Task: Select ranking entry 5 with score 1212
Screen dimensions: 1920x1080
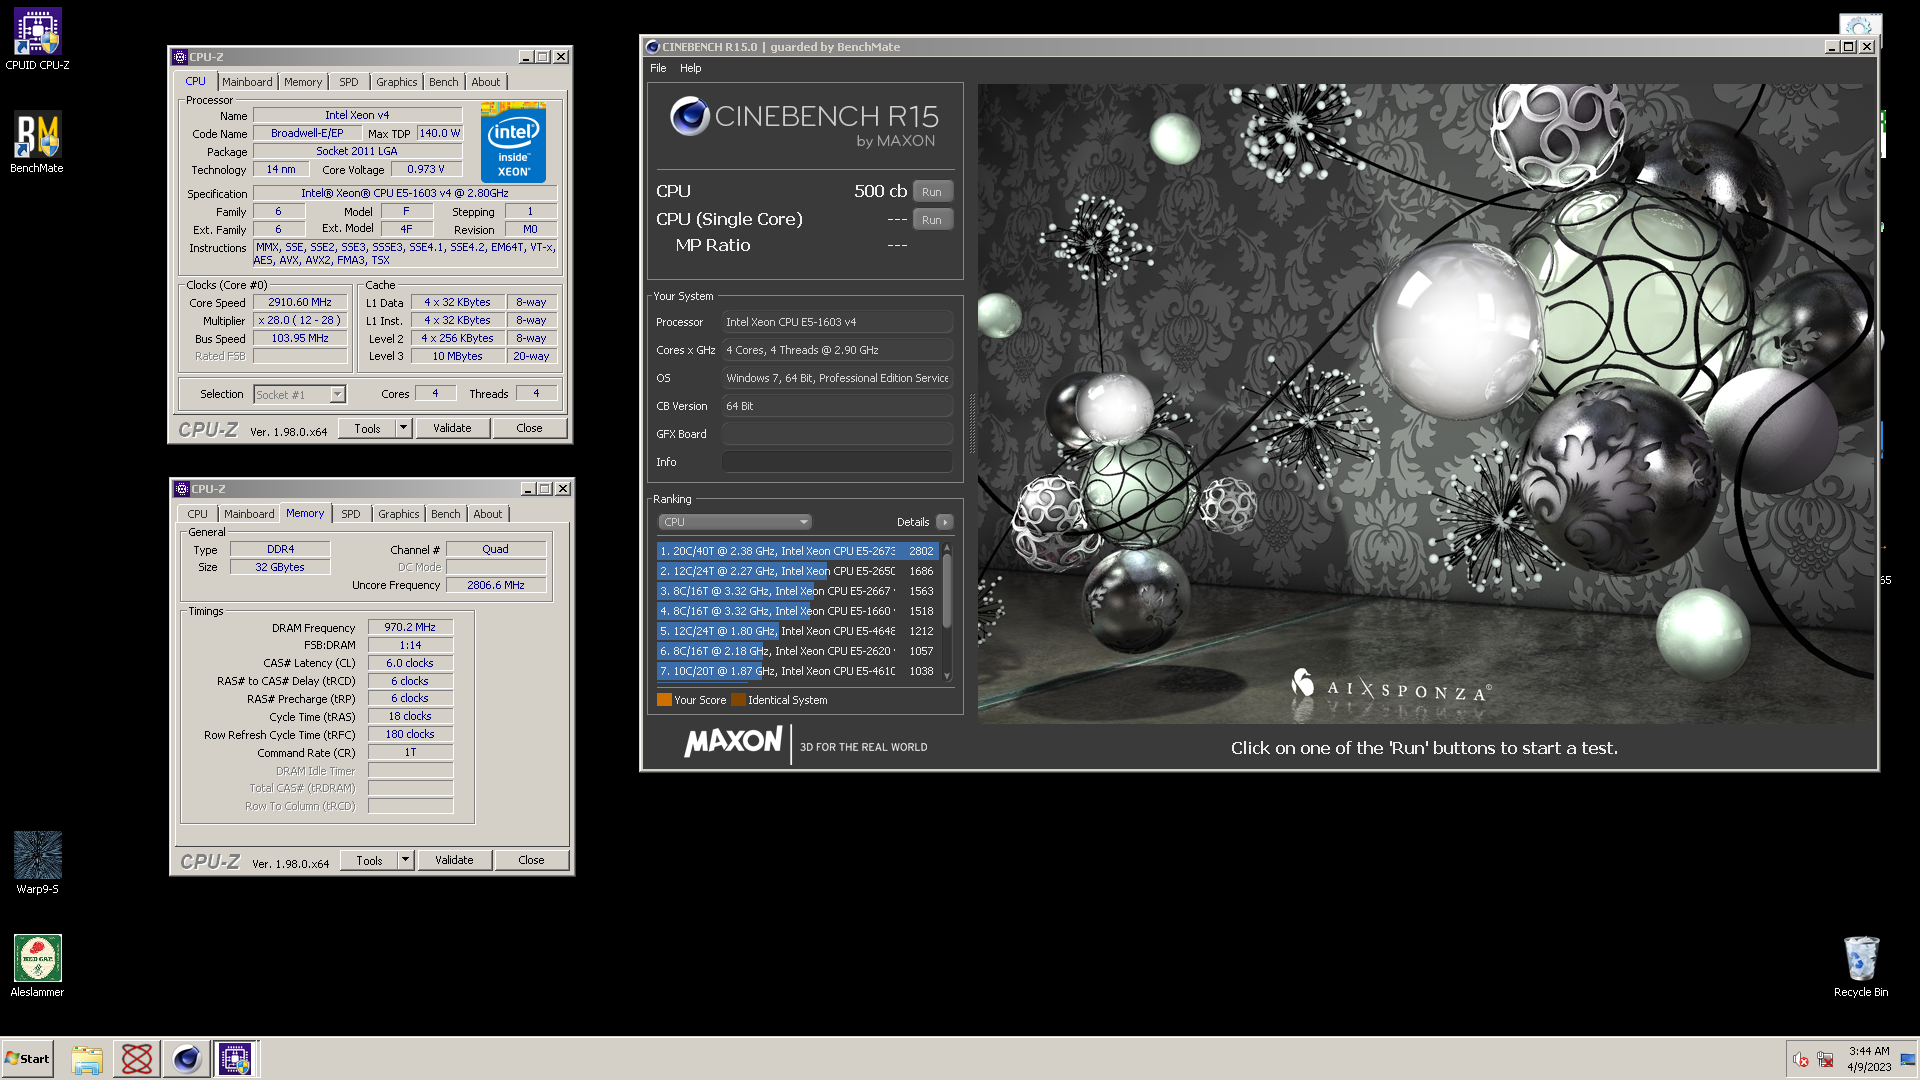Action: click(796, 631)
